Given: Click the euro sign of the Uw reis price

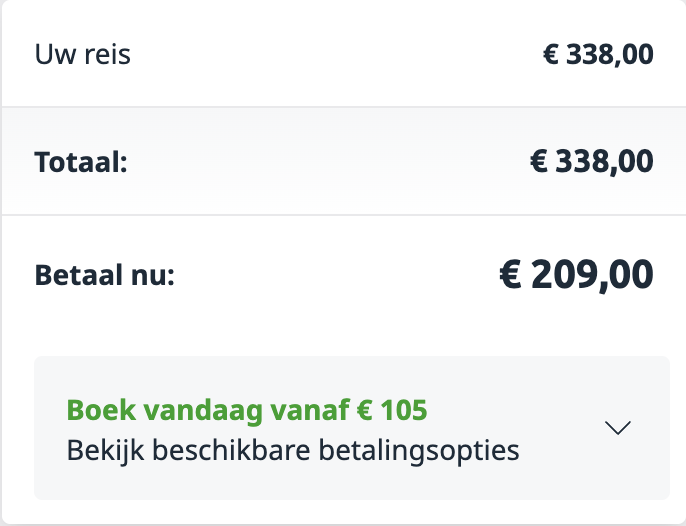Looking at the screenshot, I should point(550,54).
